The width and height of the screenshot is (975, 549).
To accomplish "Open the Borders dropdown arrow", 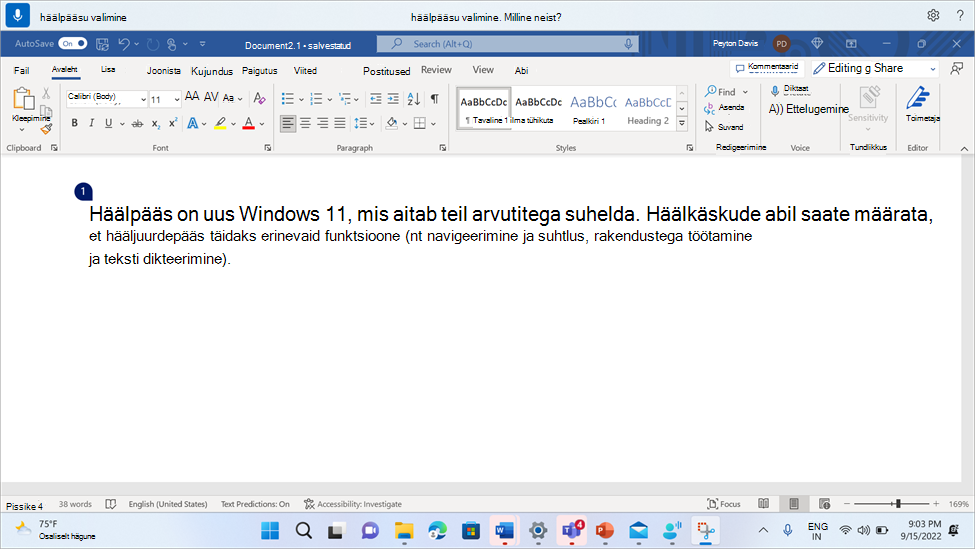I will [x=433, y=124].
